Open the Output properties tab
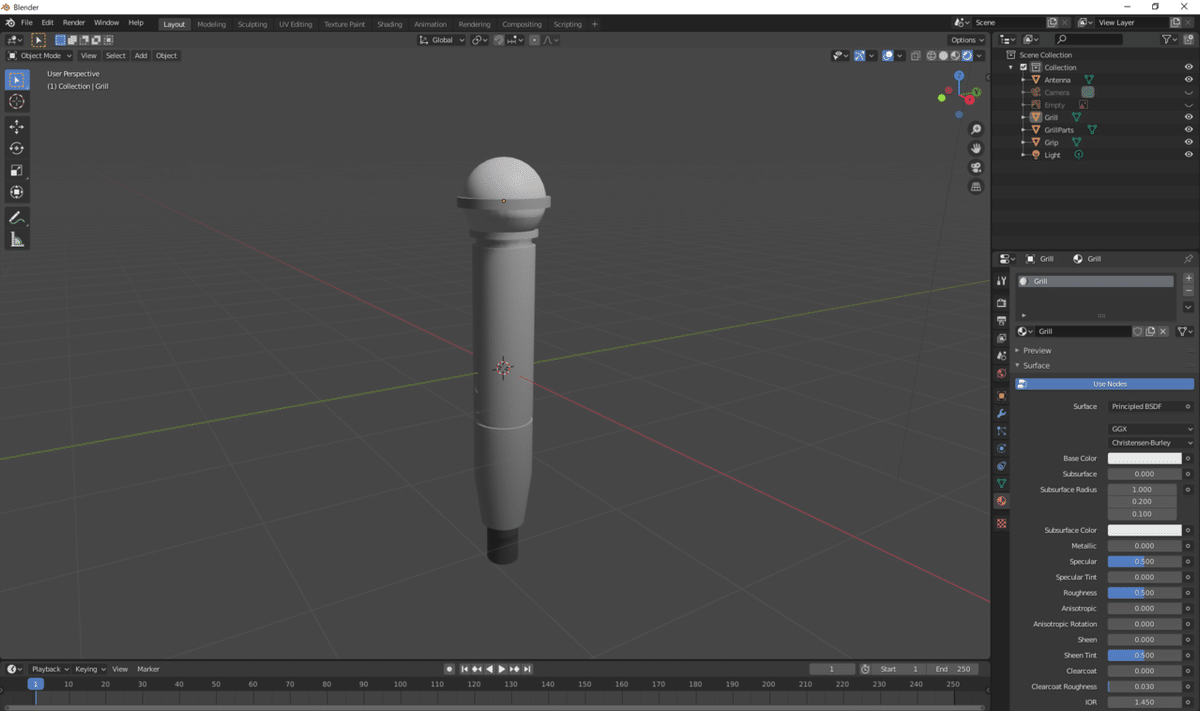 (1001, 321)
